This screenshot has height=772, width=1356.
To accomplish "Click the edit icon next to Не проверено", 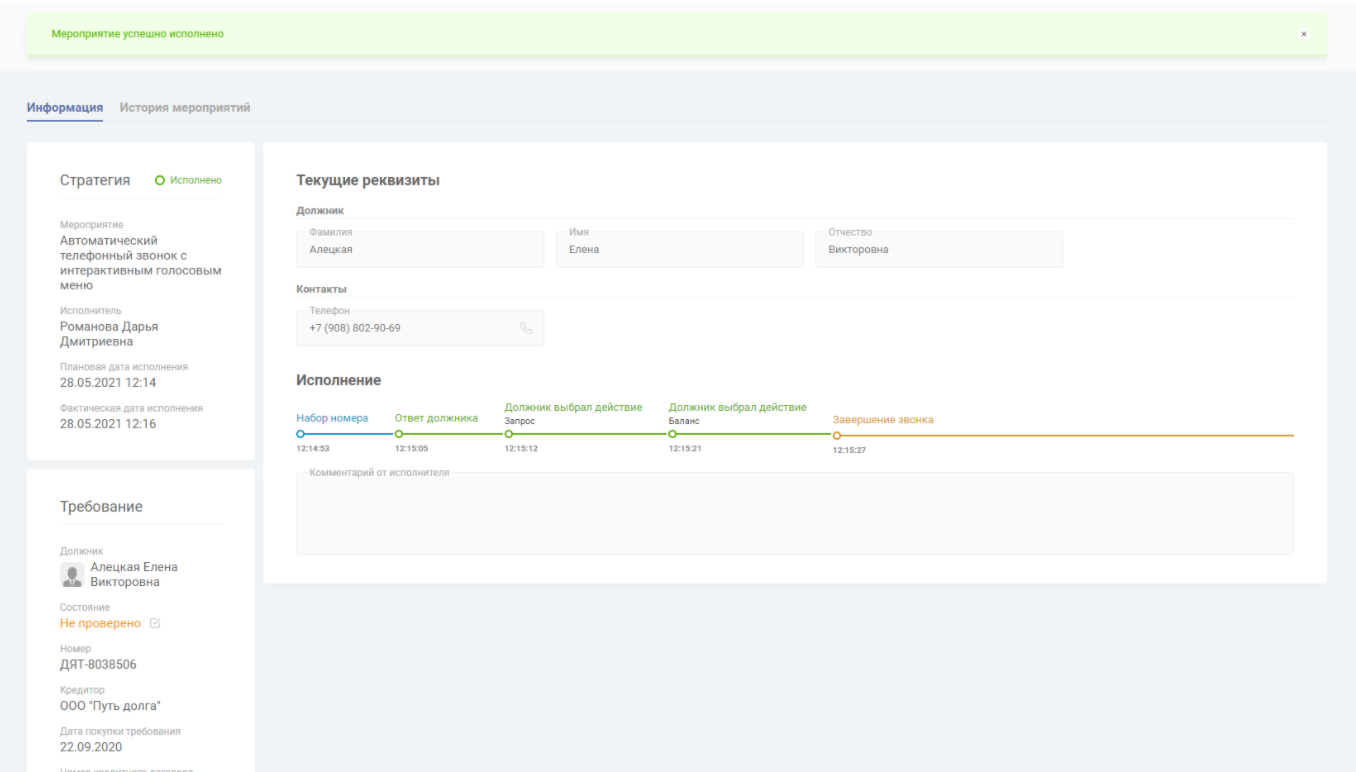I will (154, 624).
